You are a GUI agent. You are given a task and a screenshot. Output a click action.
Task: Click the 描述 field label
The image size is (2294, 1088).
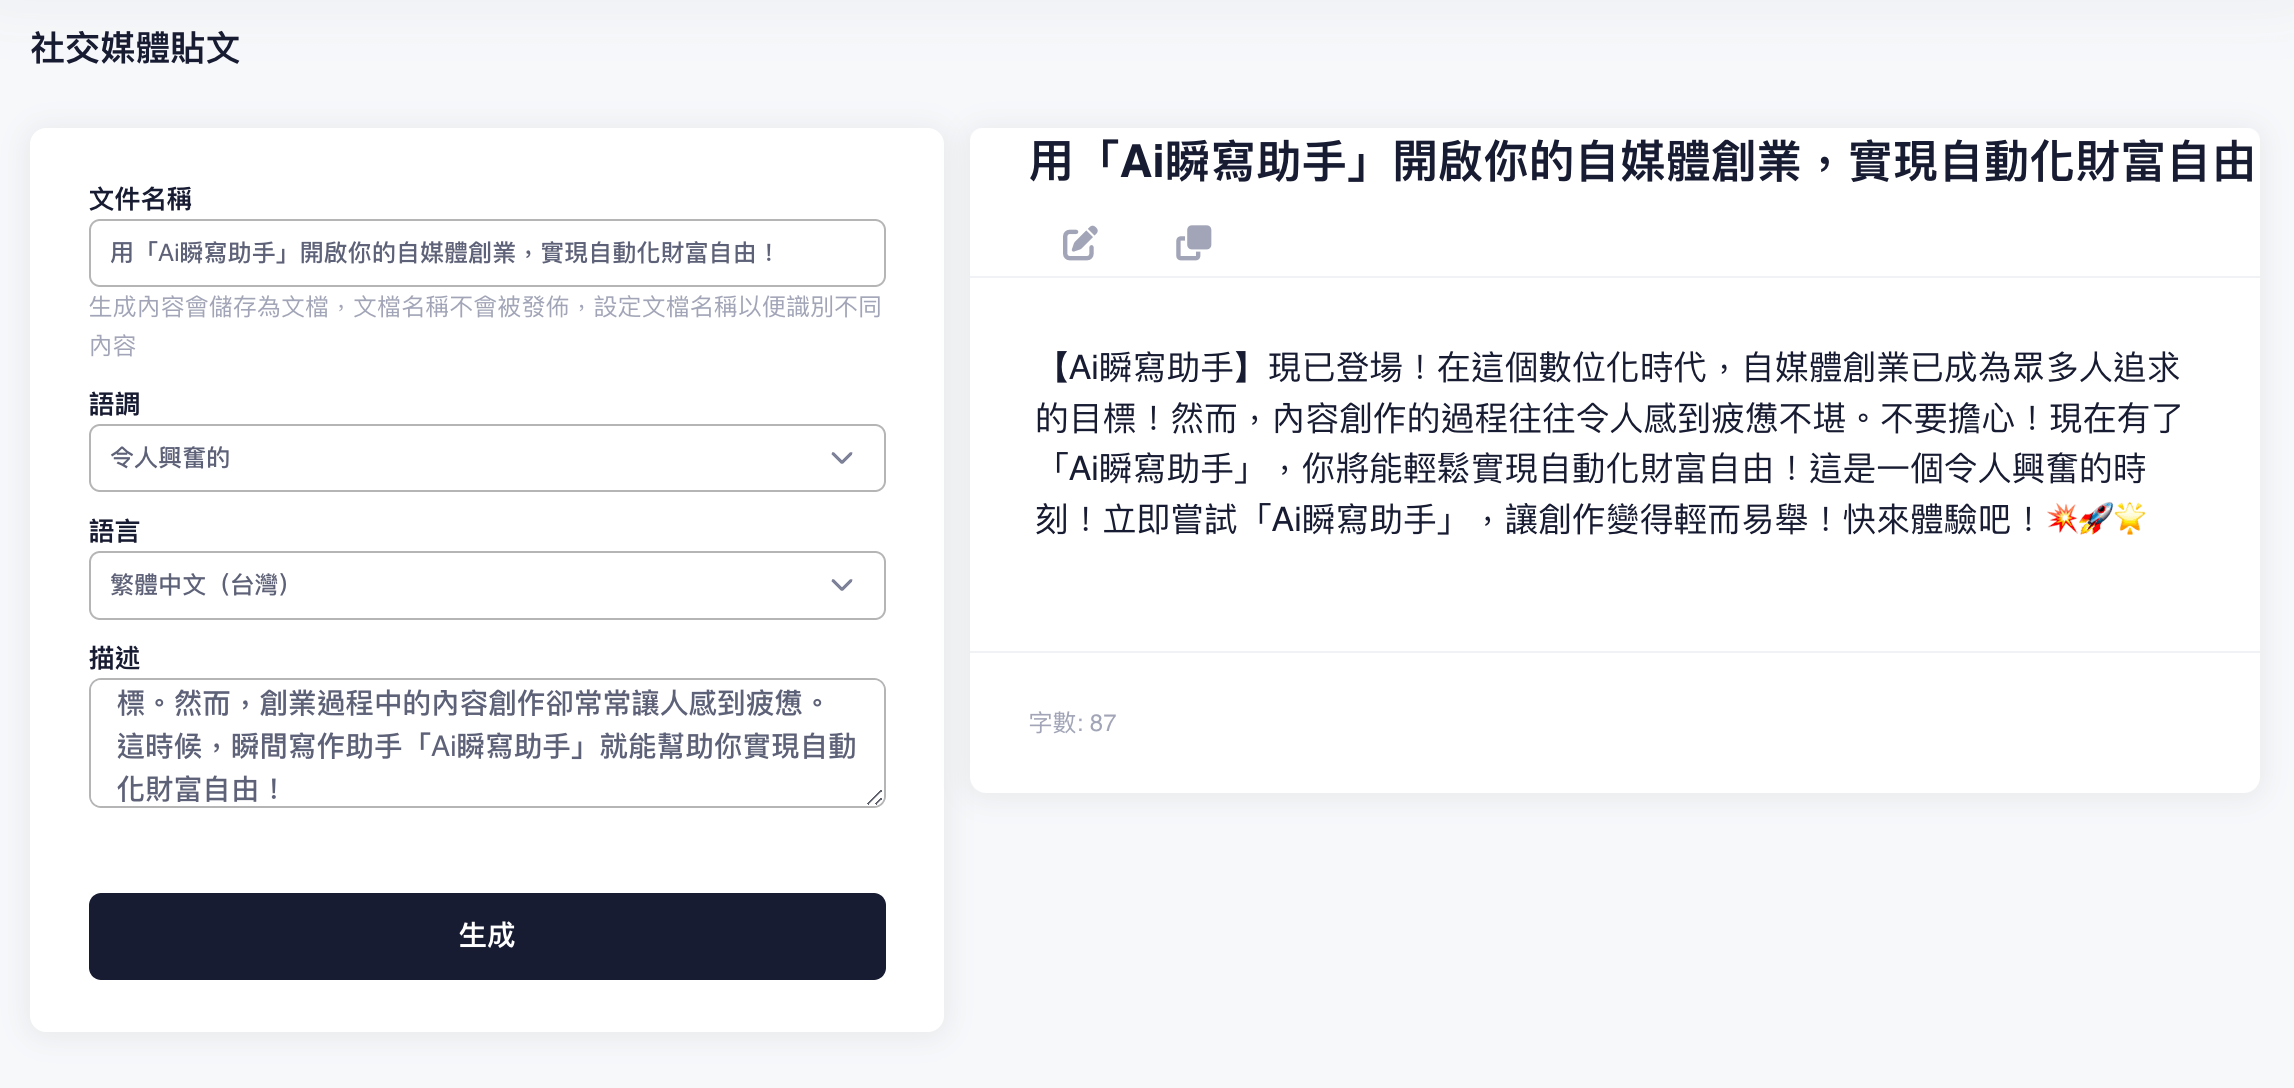click(114, 658)
